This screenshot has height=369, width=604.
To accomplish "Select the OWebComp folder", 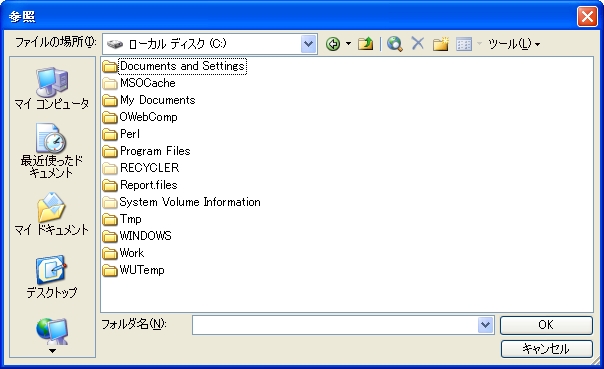I will [x=140, y=117].
